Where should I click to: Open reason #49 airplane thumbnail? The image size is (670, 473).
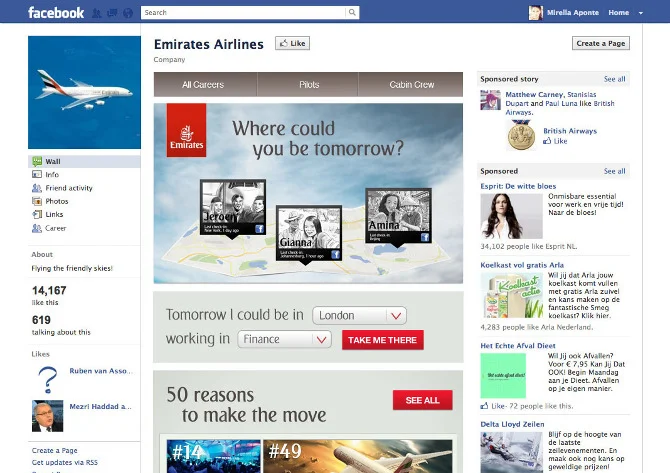[358, 456]
